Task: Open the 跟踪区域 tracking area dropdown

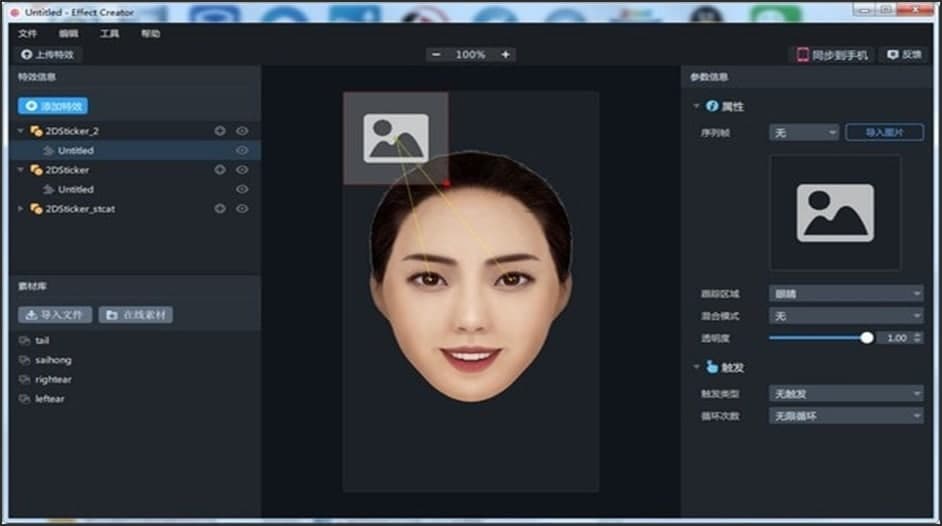Action: click(846, 293)
